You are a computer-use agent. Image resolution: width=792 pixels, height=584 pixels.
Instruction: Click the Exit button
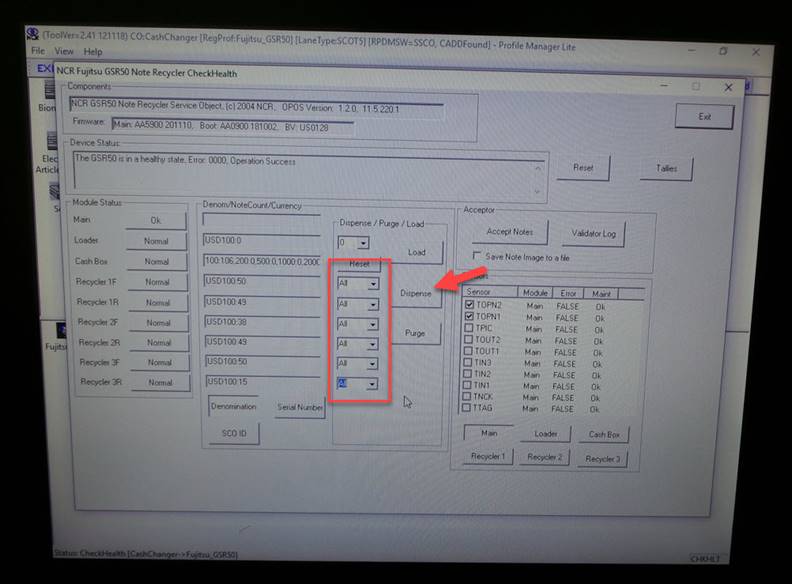tap(704, 117)
